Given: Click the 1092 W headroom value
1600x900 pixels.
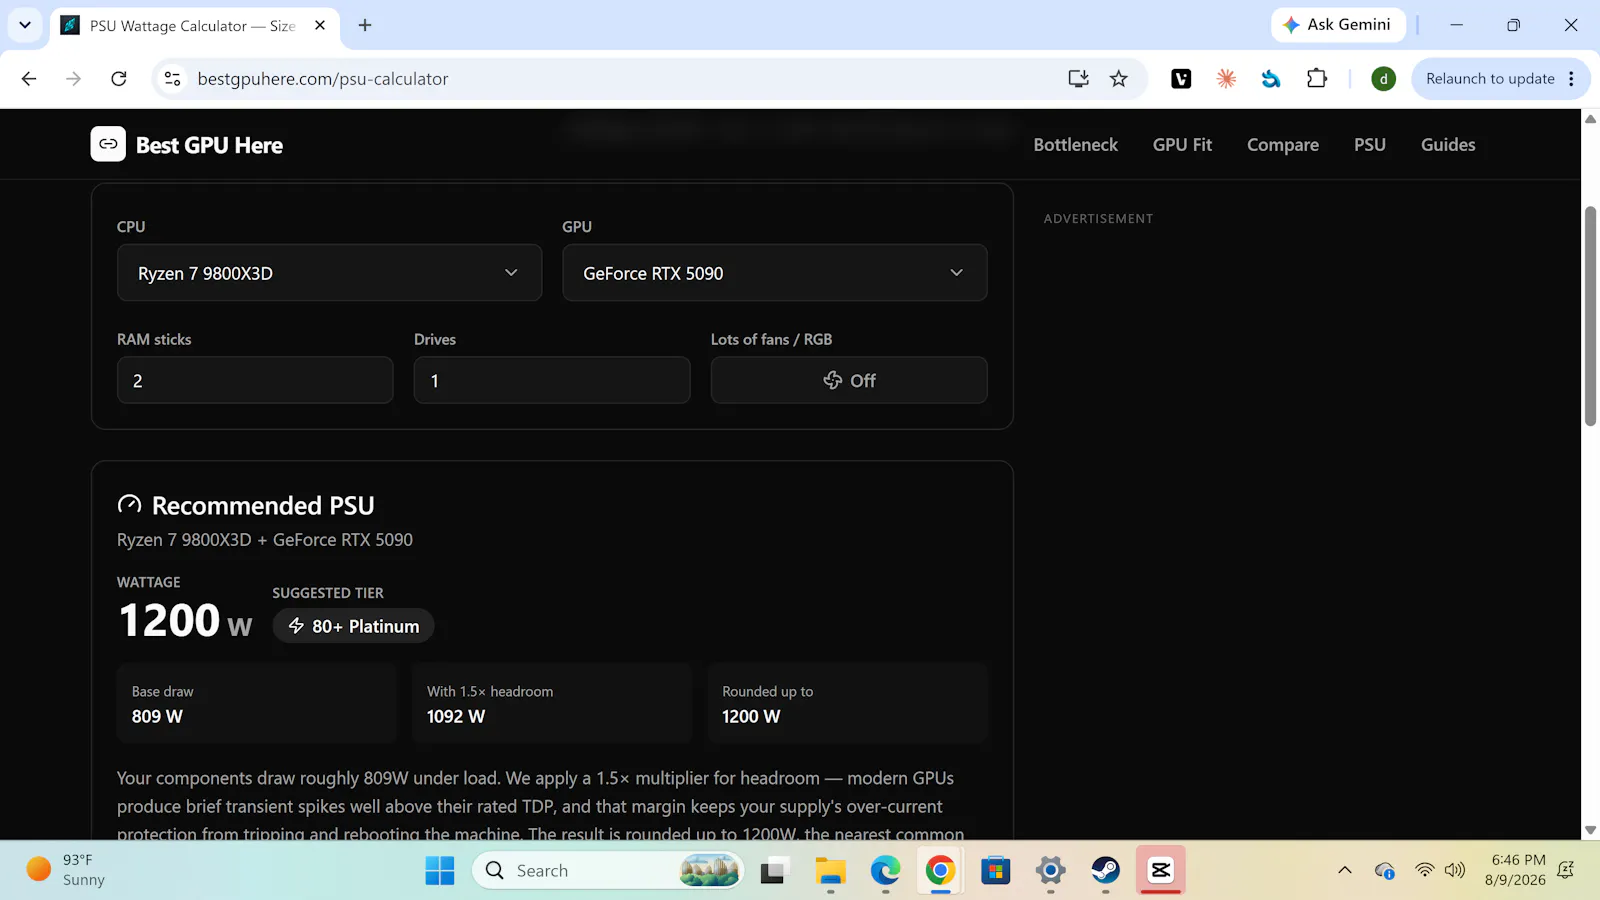Looking at the screenshot, I should pos(456,716).
